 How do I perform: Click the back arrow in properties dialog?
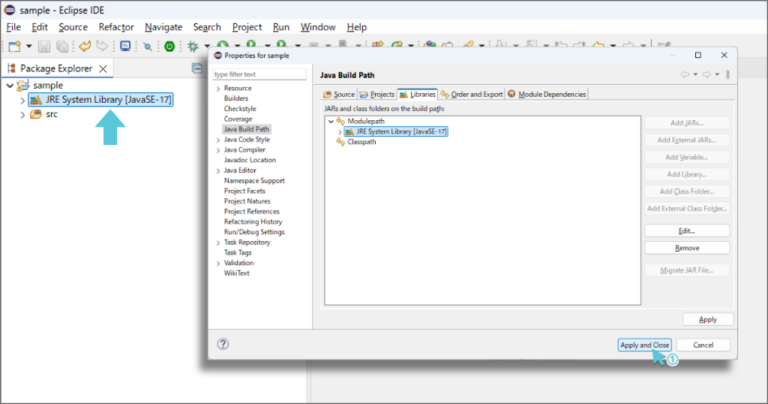tap(685, 74)
